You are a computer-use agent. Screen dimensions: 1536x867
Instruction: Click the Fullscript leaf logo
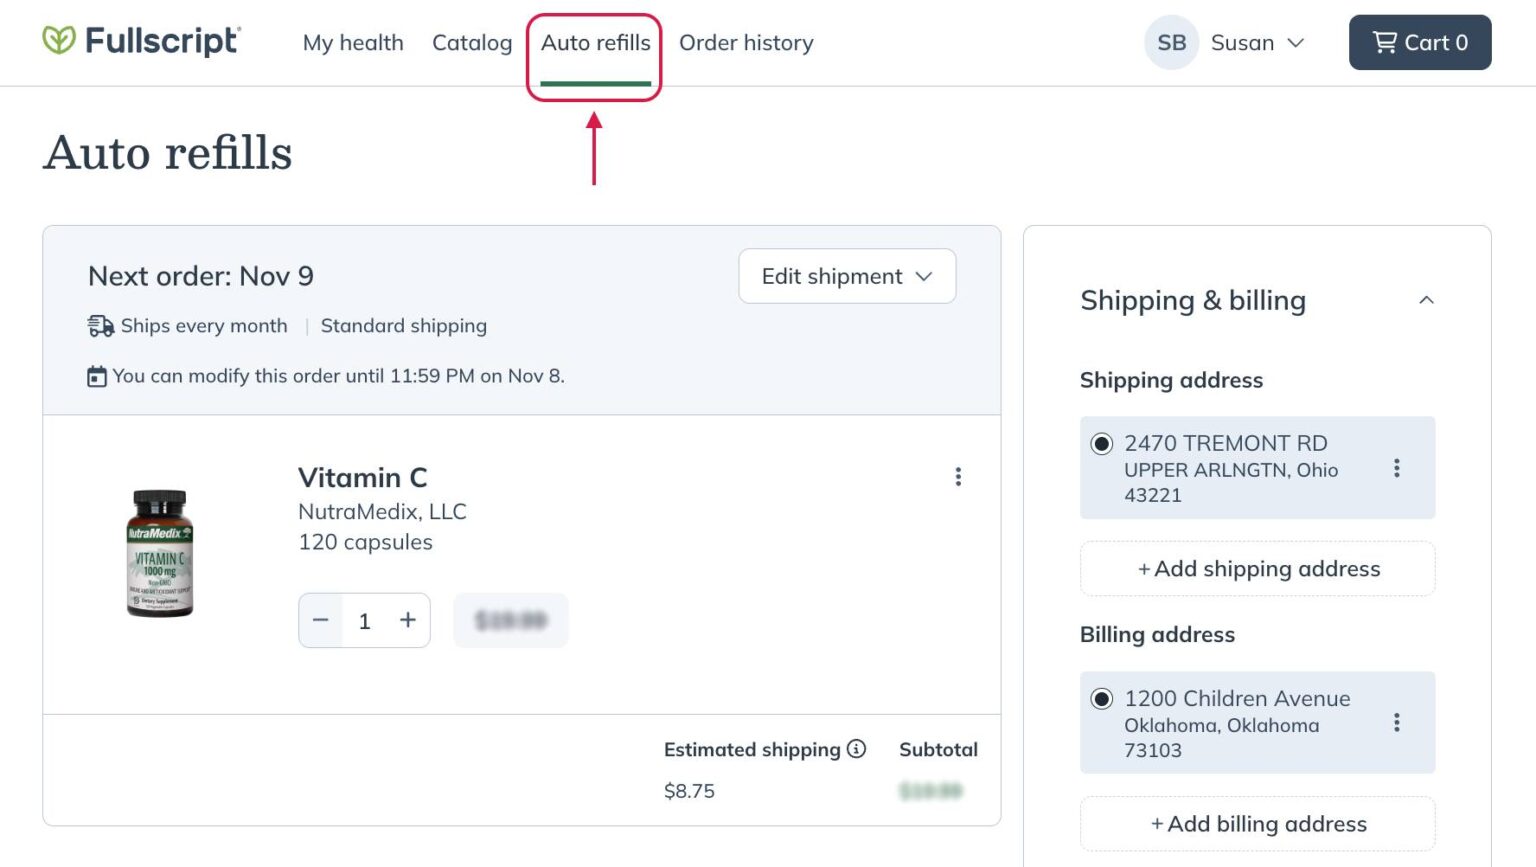pos(60,42)
